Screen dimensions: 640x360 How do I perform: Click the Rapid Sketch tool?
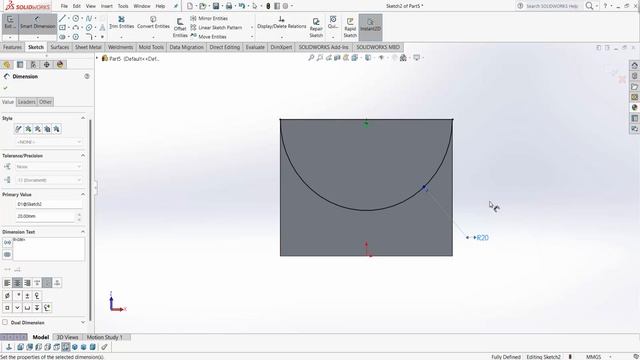(x=350, y=28)
